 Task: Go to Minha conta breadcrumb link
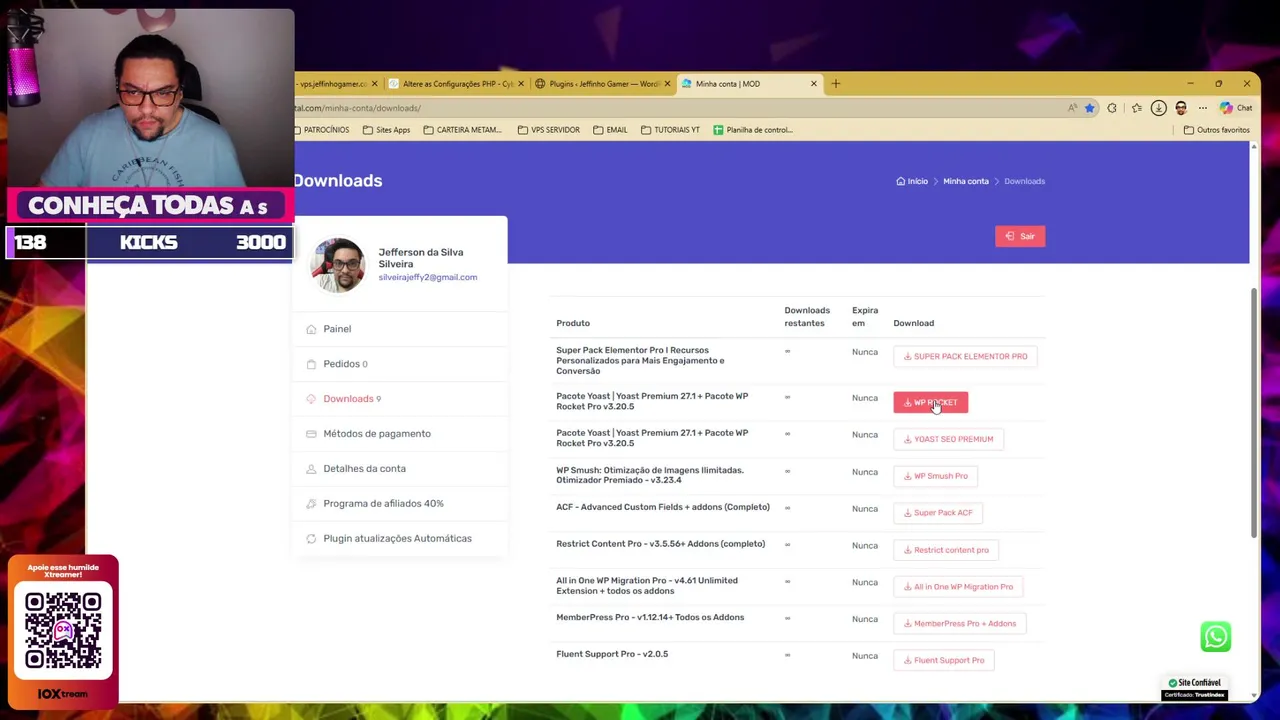pos(965,181)
